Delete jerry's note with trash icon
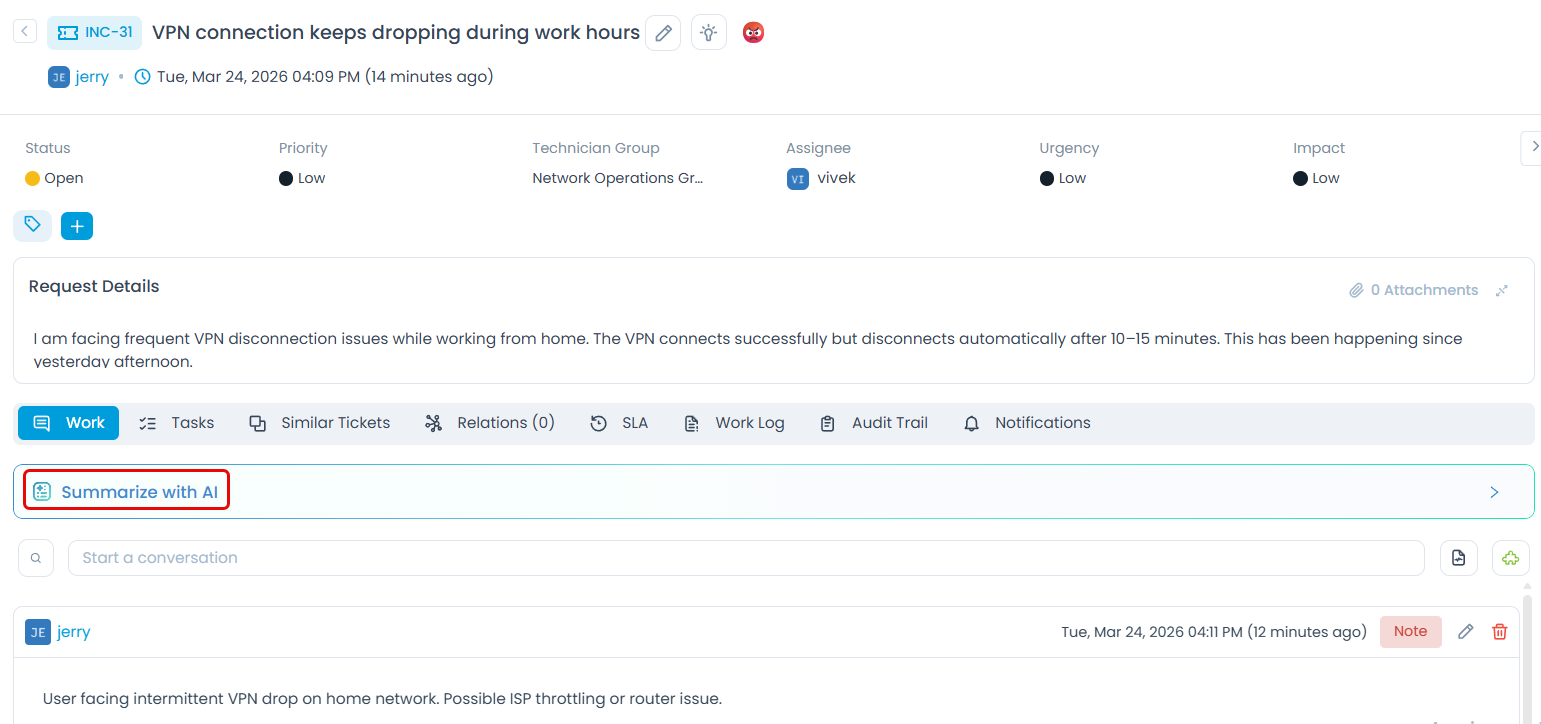This screenshot has height=724, width=1541. pyautogui.click(x=1499, y=631)
